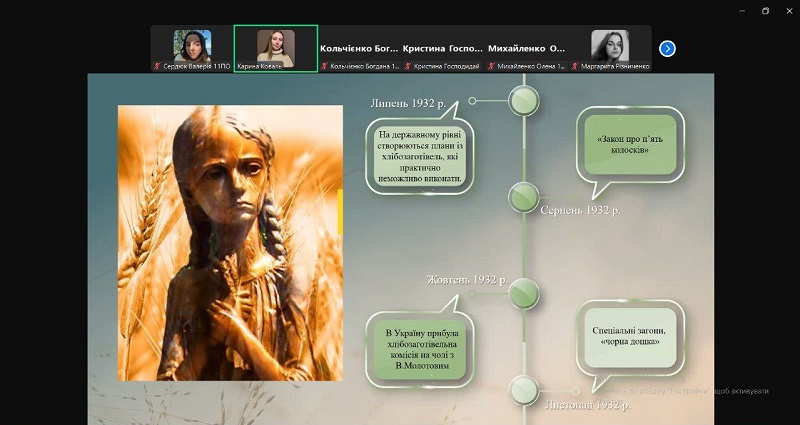
Task: Restore down the Zoom meeting window
Action: tap(765, 11)
